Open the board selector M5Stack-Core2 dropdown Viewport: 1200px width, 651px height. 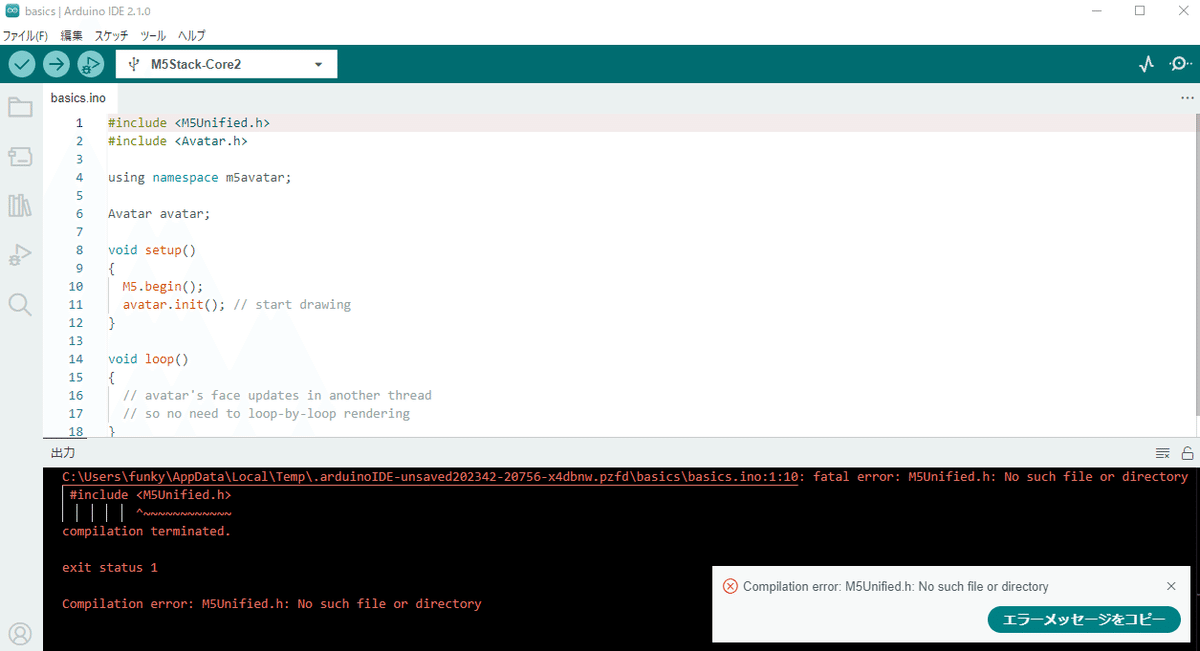point(226,64)
